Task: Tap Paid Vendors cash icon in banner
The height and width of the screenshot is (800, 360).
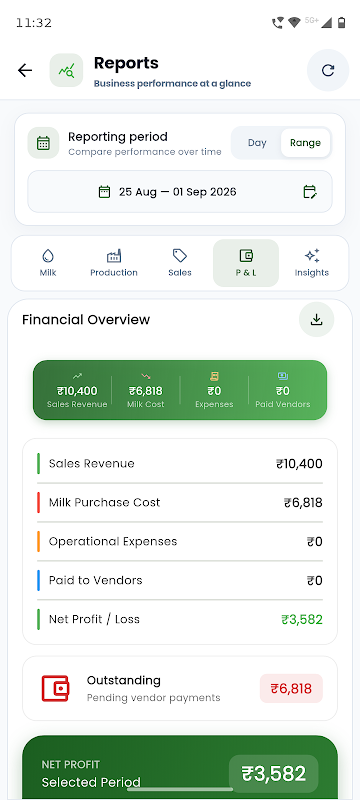Action: [x=283, y=376]
